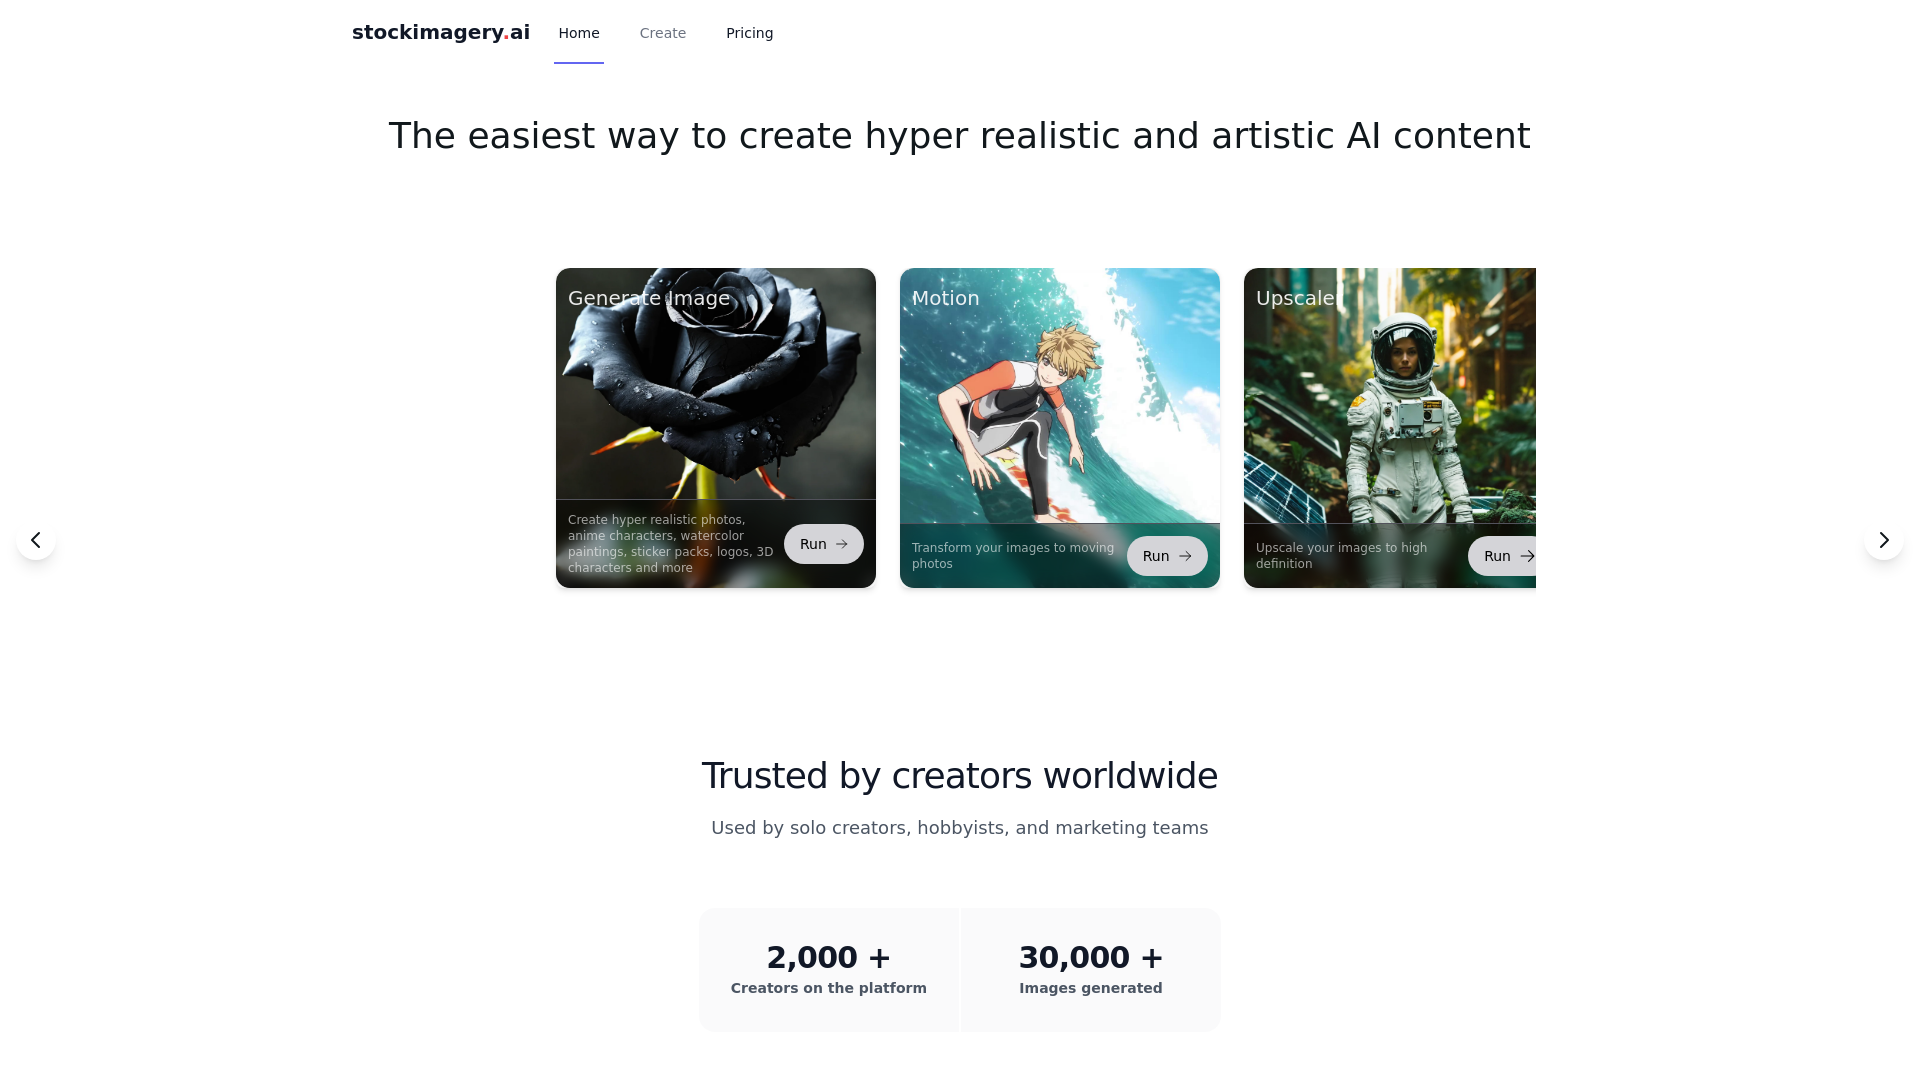Click the 30,000 + images generated stat
Screen dimensions: 1920x1080
pos(1091,970)
